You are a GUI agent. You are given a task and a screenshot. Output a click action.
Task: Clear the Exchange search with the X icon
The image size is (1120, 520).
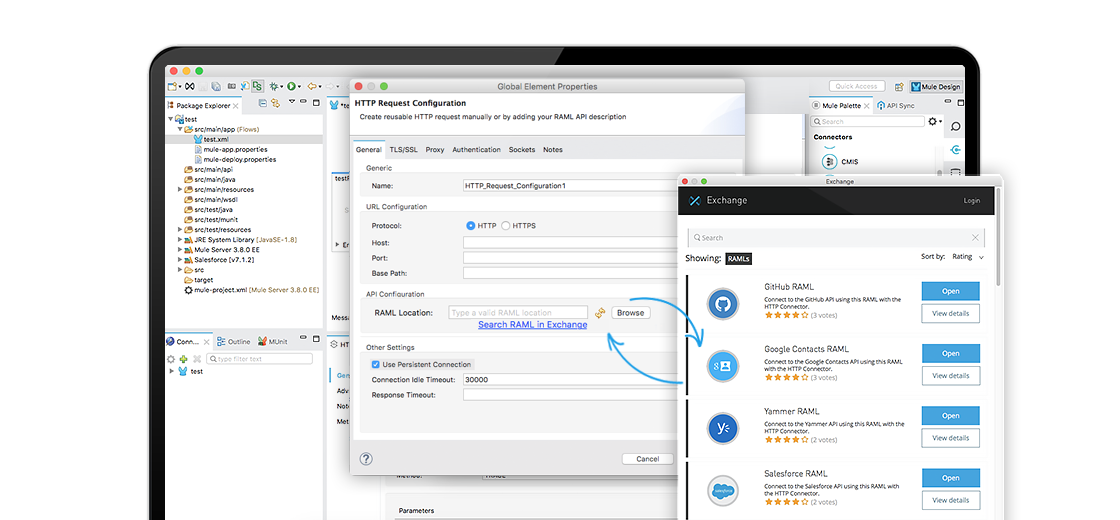pyautogui.click(x=975, y=237)
